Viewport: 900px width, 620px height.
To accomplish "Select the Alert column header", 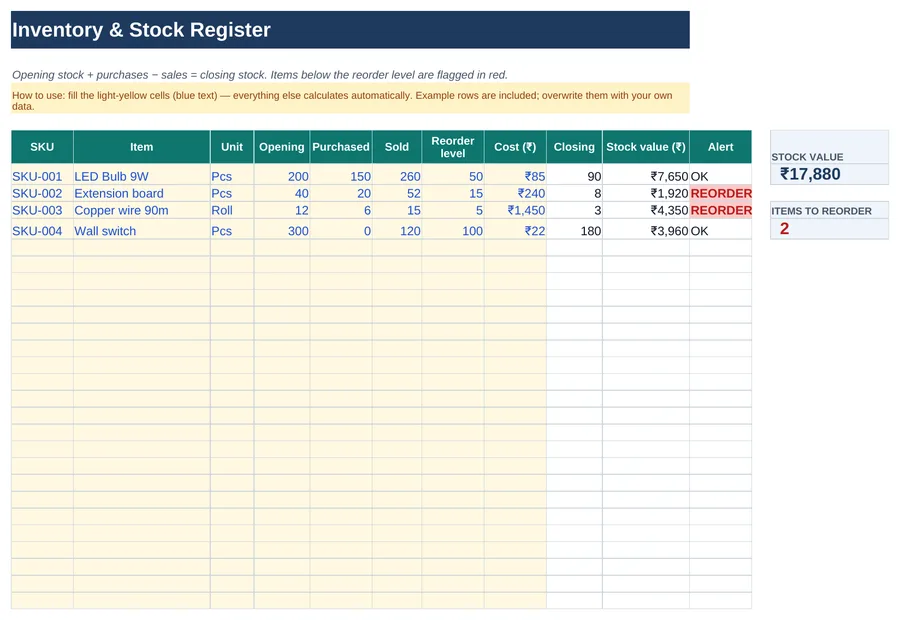I will pyautogui.click(x=720, y=147).
